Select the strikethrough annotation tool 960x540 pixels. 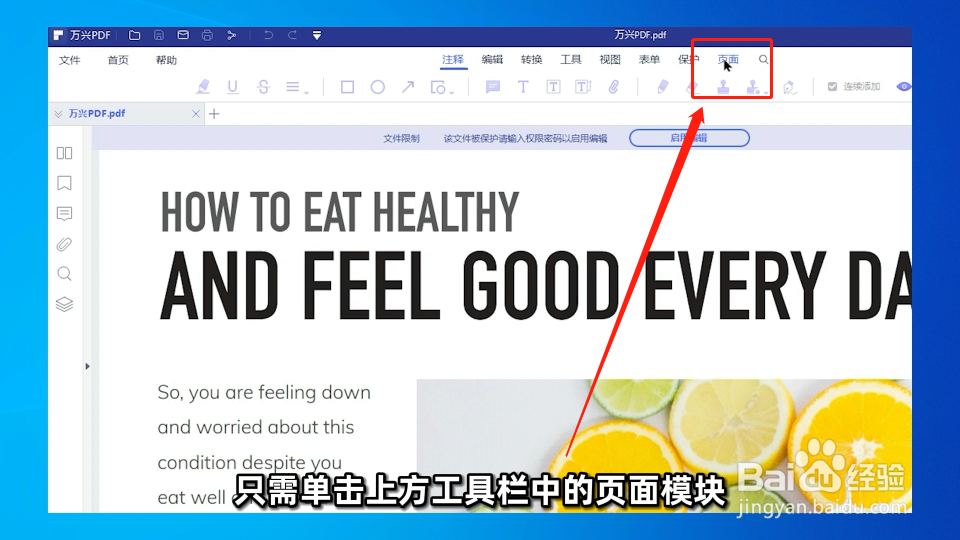click(x=263, y=87)
